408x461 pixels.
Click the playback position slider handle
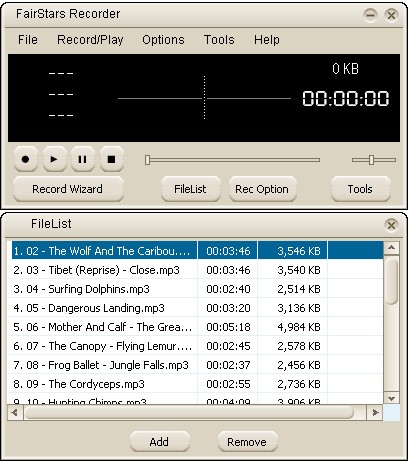(147, 160)
